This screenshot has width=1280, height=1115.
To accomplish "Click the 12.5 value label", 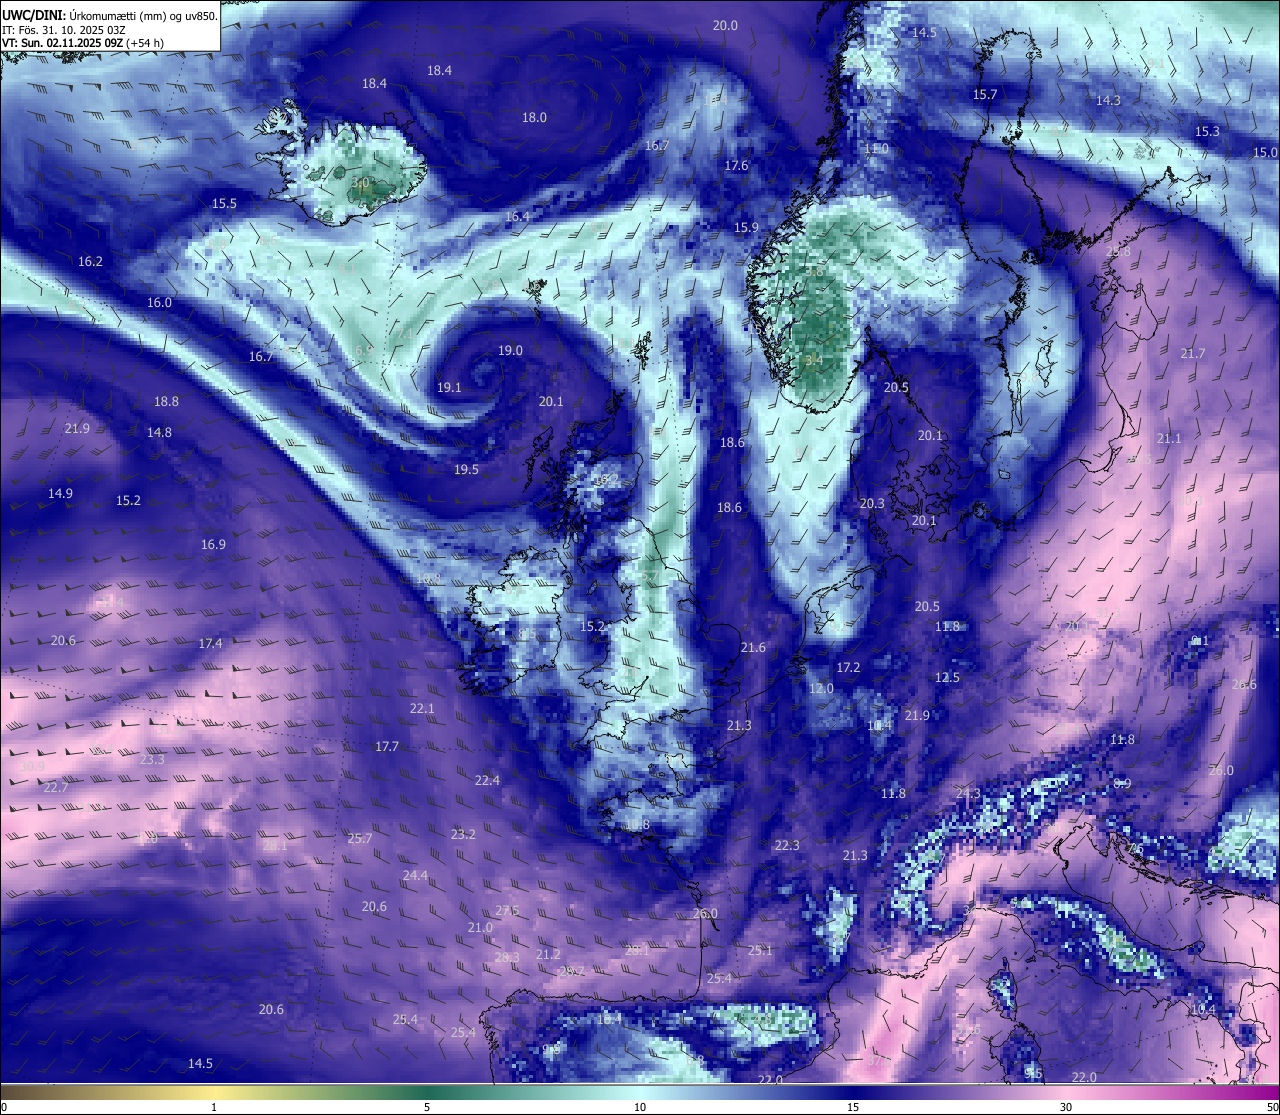I will (947, 677).
